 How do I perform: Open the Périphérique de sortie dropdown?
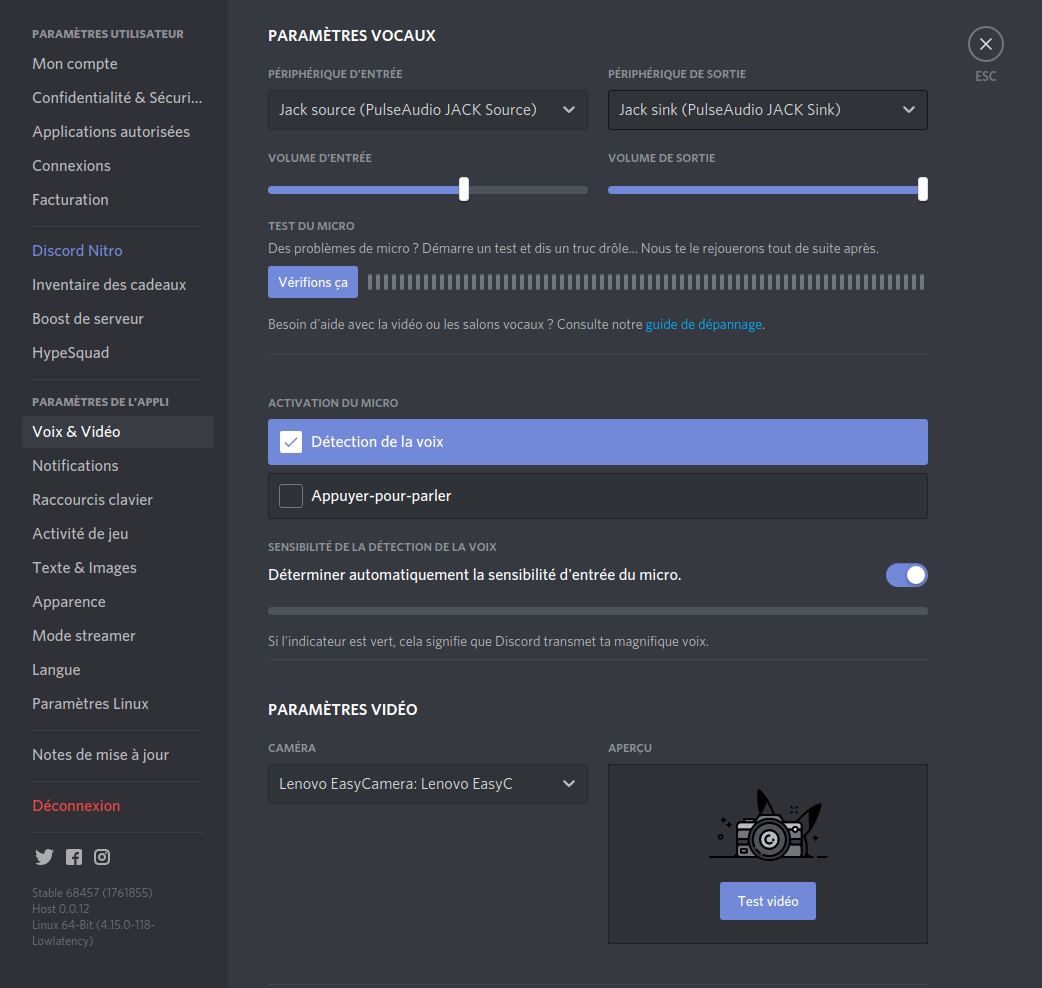768,110
